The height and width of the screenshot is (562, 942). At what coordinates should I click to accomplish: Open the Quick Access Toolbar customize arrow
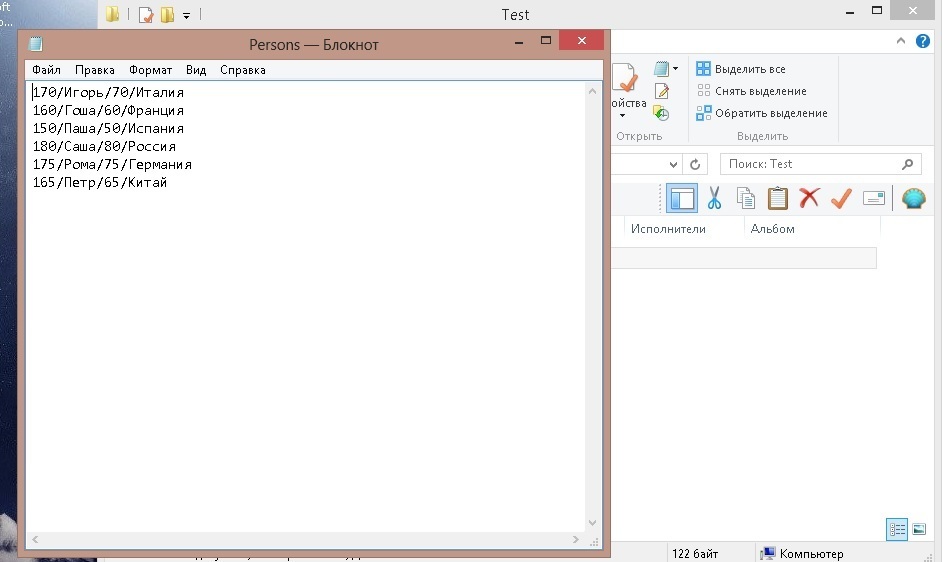pyautogui.click(x=187, y=15)
